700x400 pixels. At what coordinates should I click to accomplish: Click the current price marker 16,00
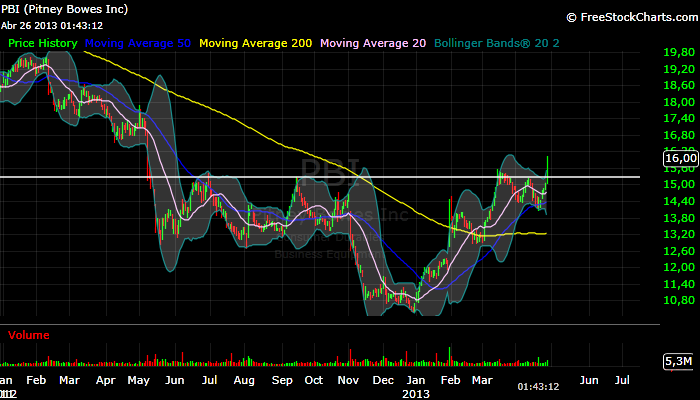[x=681, y=158]
